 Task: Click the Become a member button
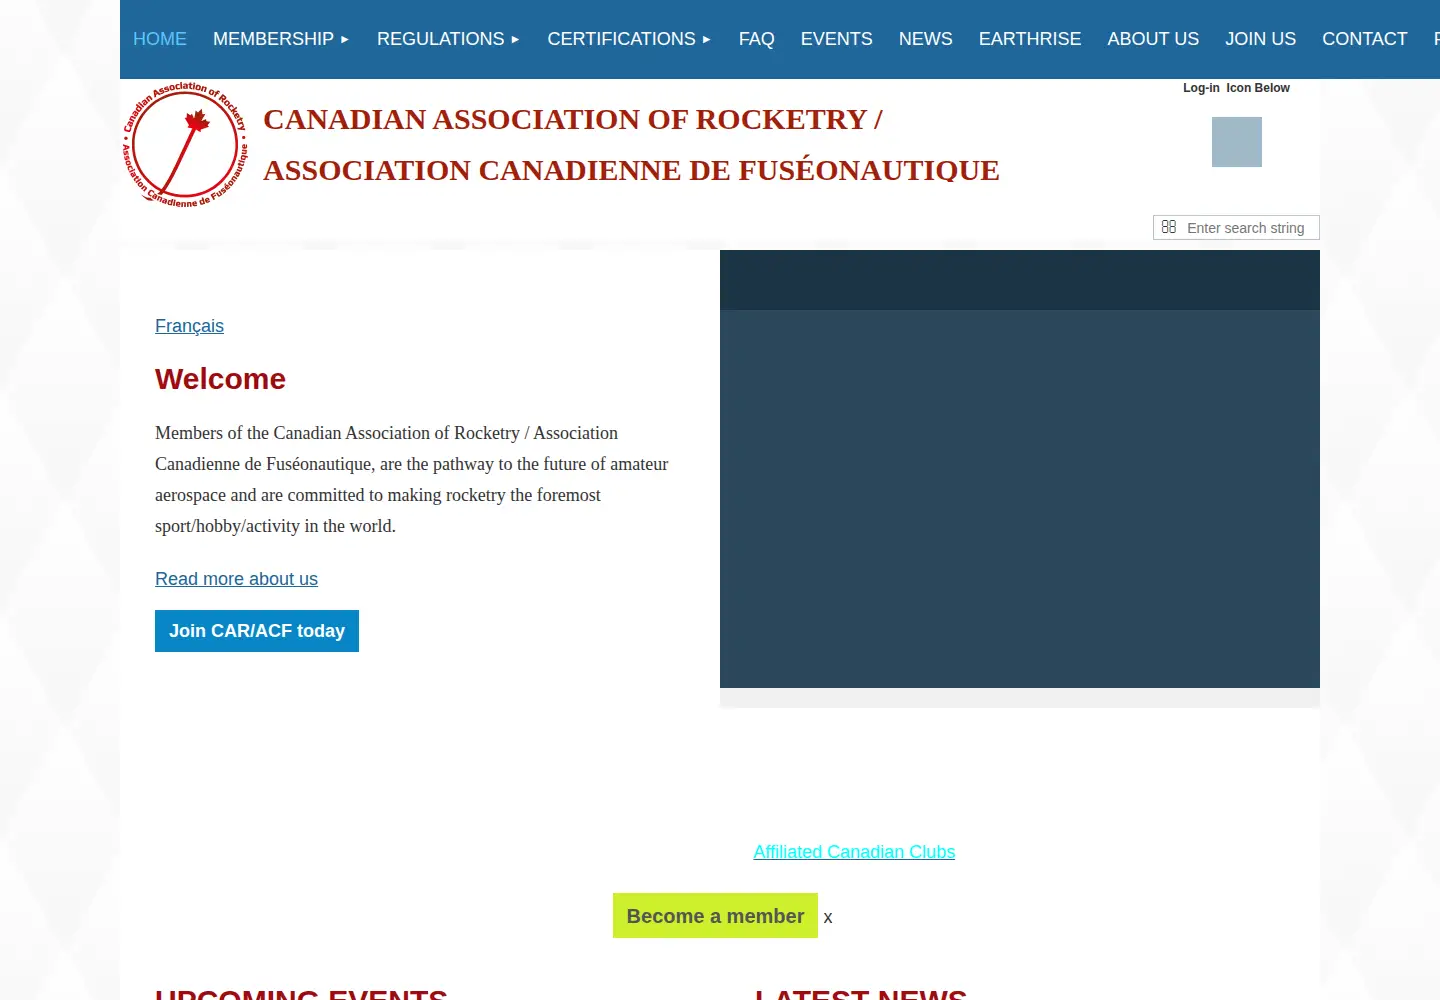click(715, 916)
